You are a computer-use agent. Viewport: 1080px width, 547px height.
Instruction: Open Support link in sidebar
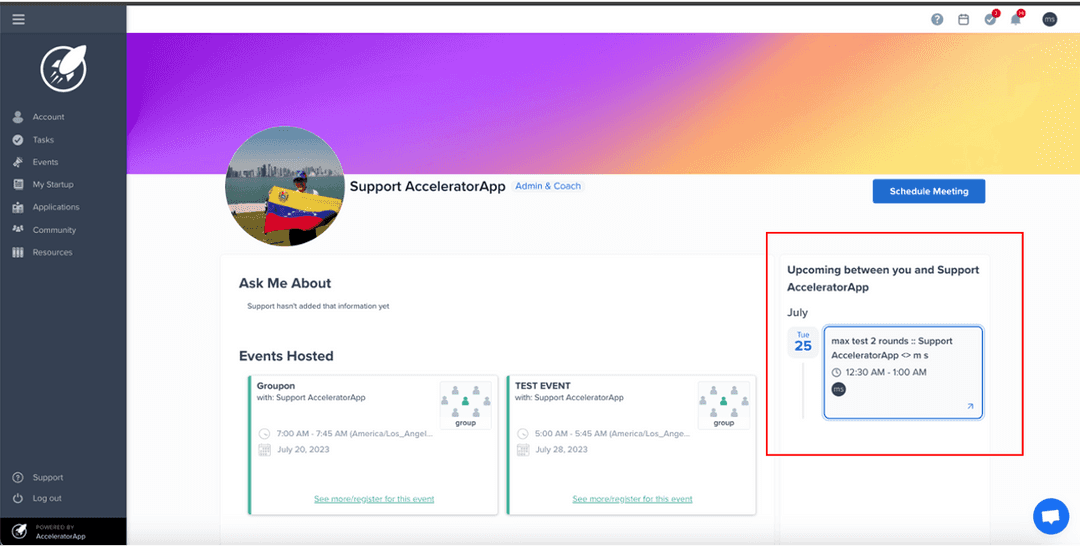point(48,477)
